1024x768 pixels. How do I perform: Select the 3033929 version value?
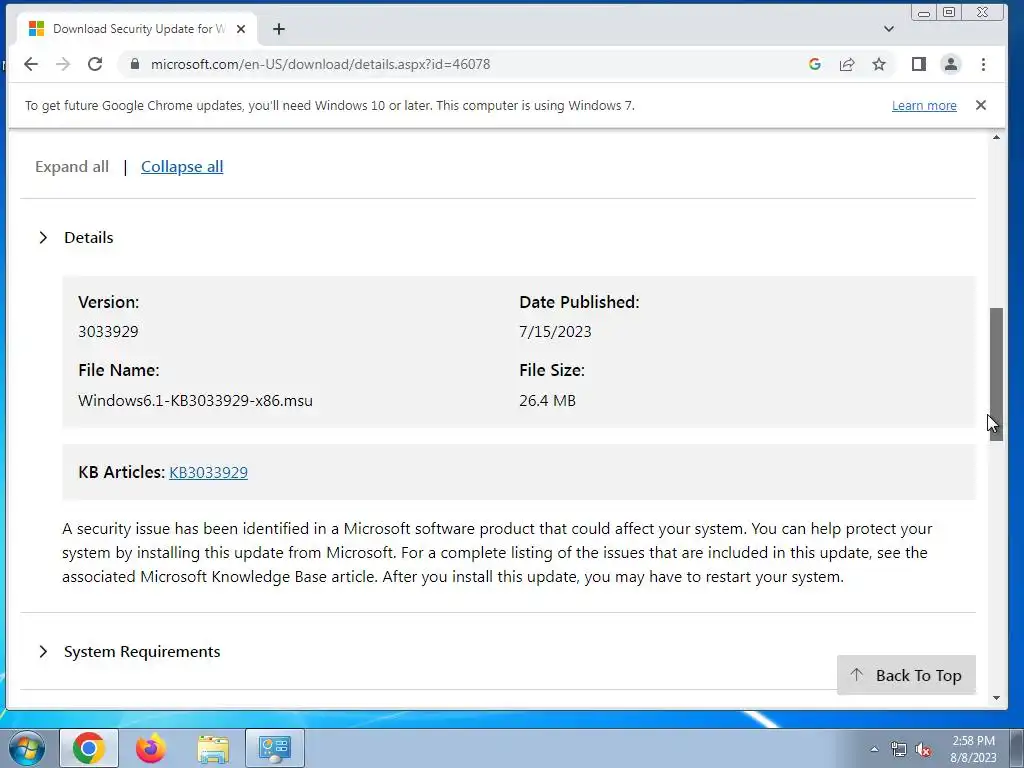108,332
